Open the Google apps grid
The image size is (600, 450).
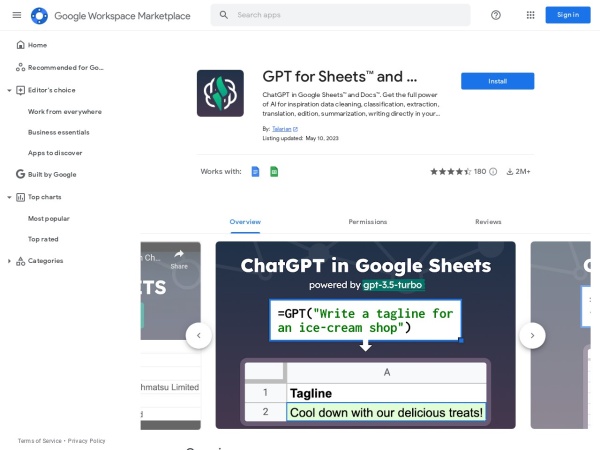(x=530, y=15)
